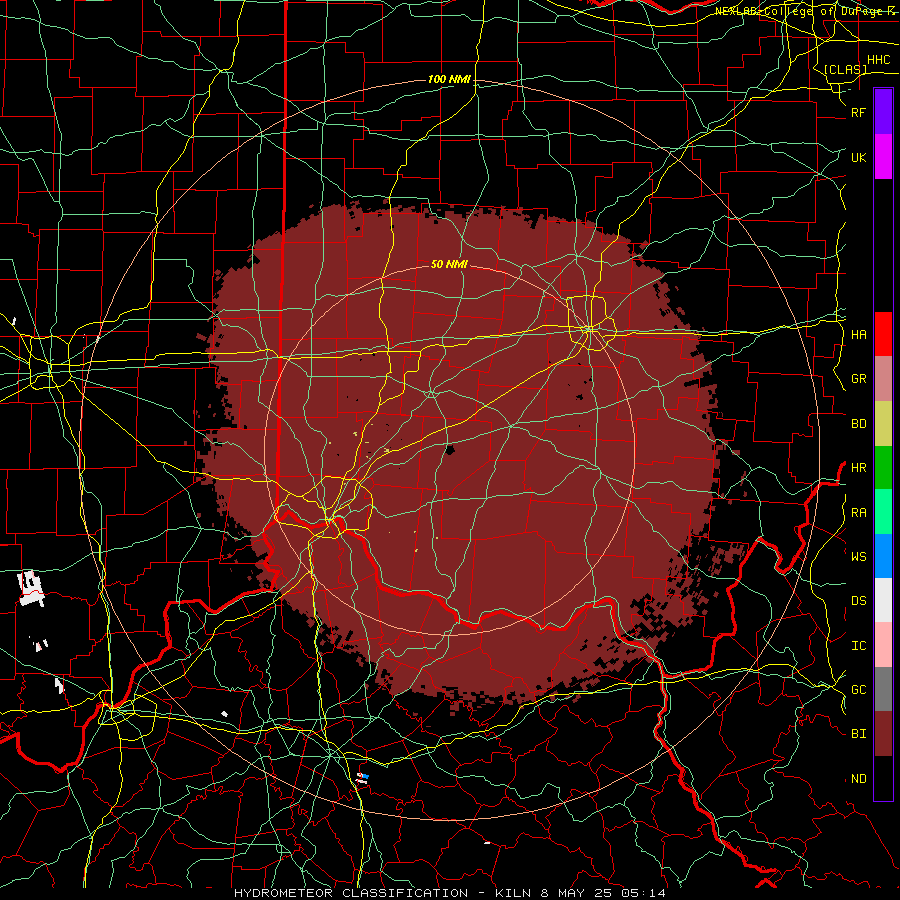Click the yellow BD legend swatch

(x=883, y=424)
